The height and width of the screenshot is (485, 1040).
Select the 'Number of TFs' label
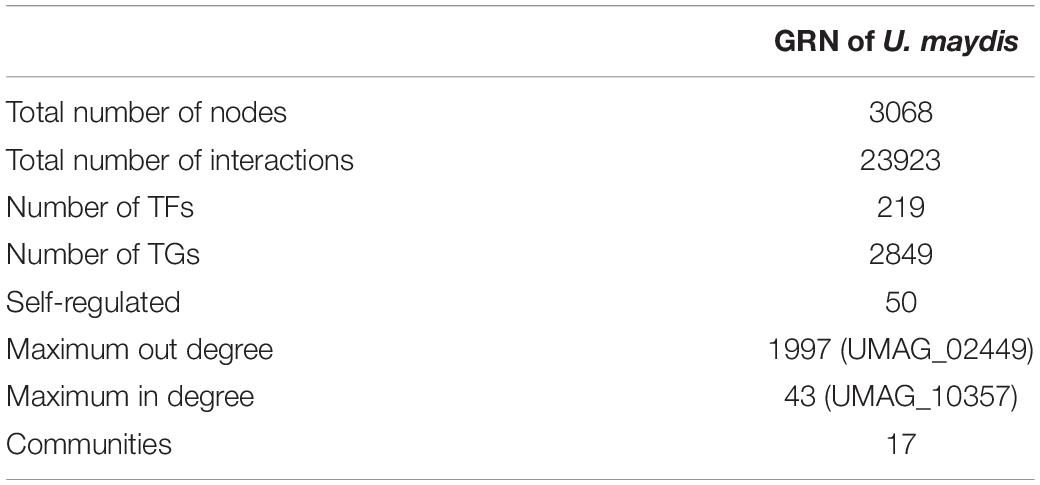(100, 208)
